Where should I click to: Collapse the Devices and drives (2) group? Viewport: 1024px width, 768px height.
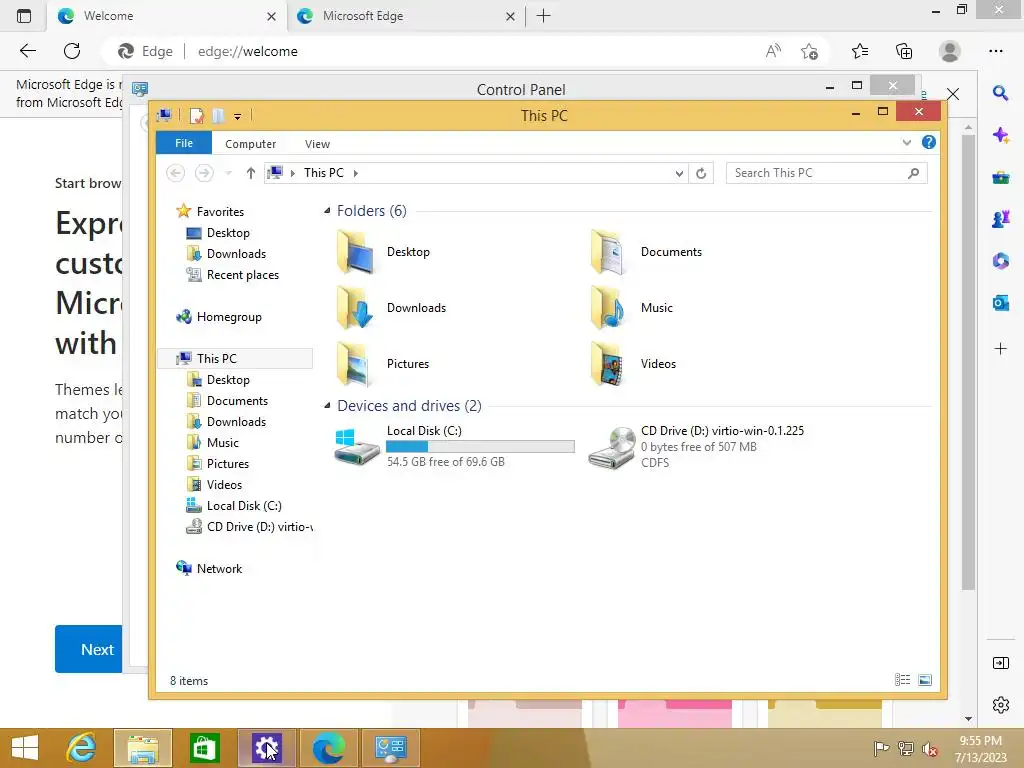tap(327, 406)
